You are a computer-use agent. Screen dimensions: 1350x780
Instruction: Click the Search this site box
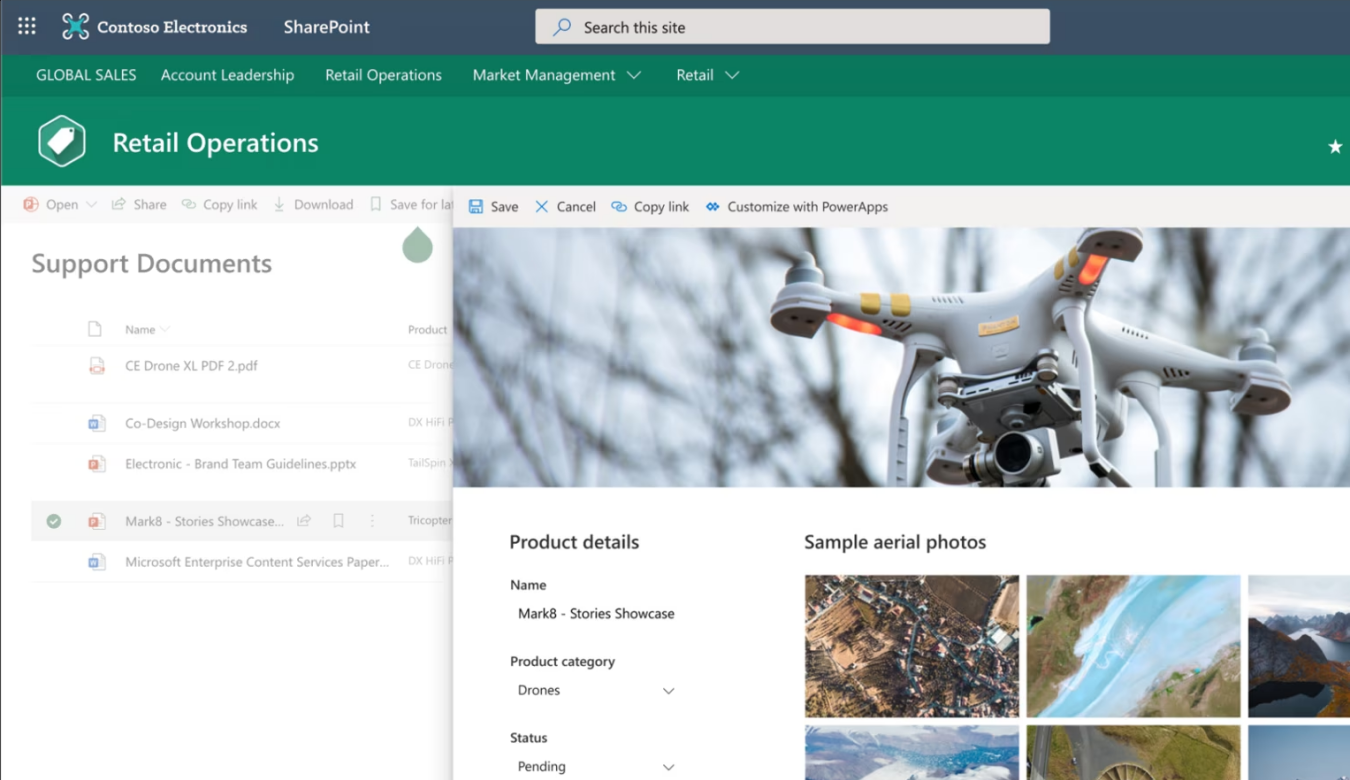click(x=792, y=27)
